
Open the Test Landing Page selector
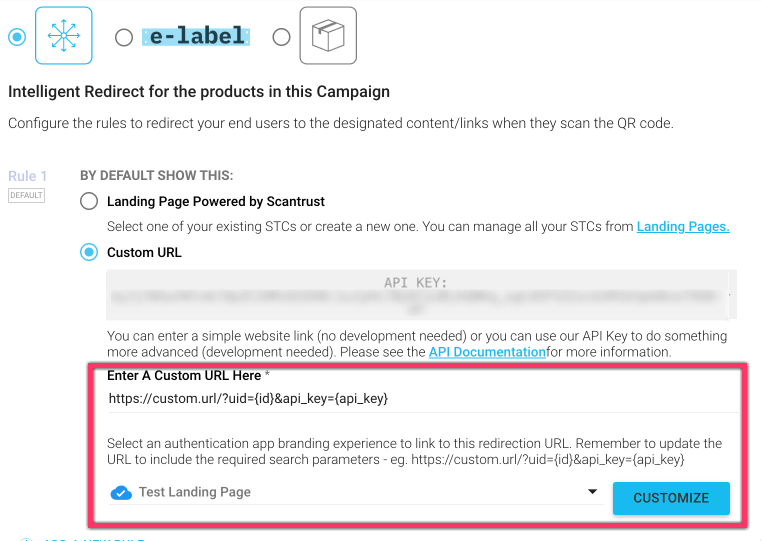click(x=356, y=492)
